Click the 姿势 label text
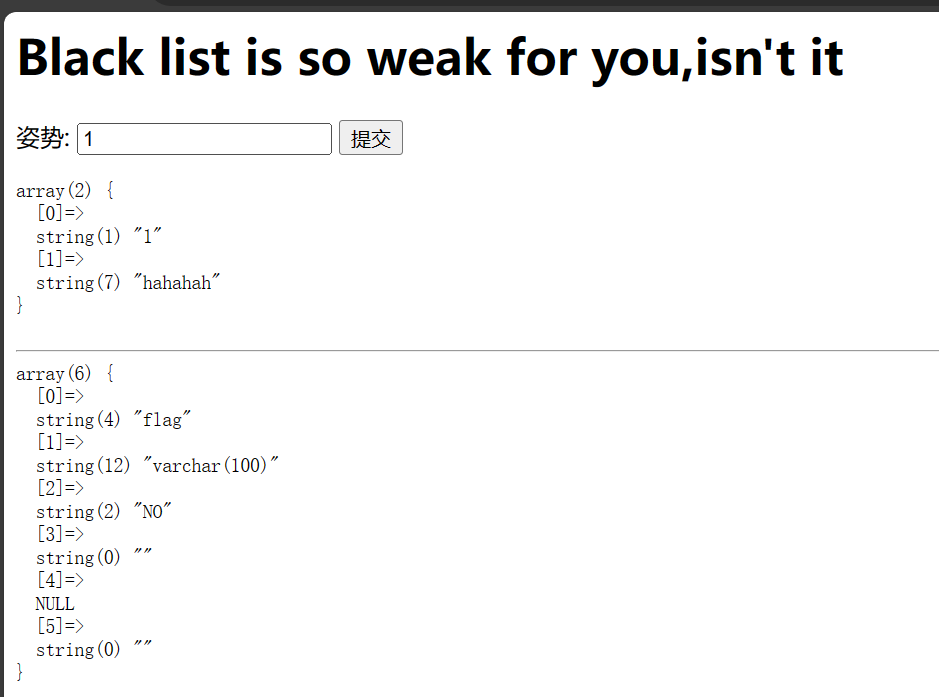The width and height of the screenshot is (939, 697). tap(42, 139)
